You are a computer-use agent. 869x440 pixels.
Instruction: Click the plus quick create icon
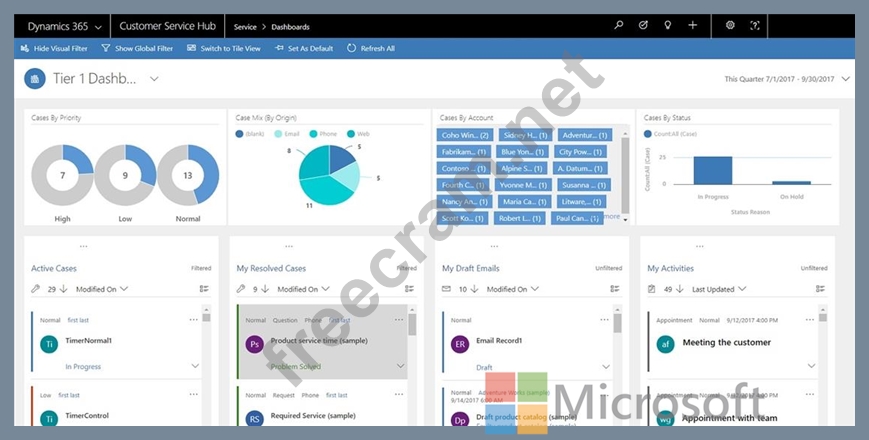[693, 25]
